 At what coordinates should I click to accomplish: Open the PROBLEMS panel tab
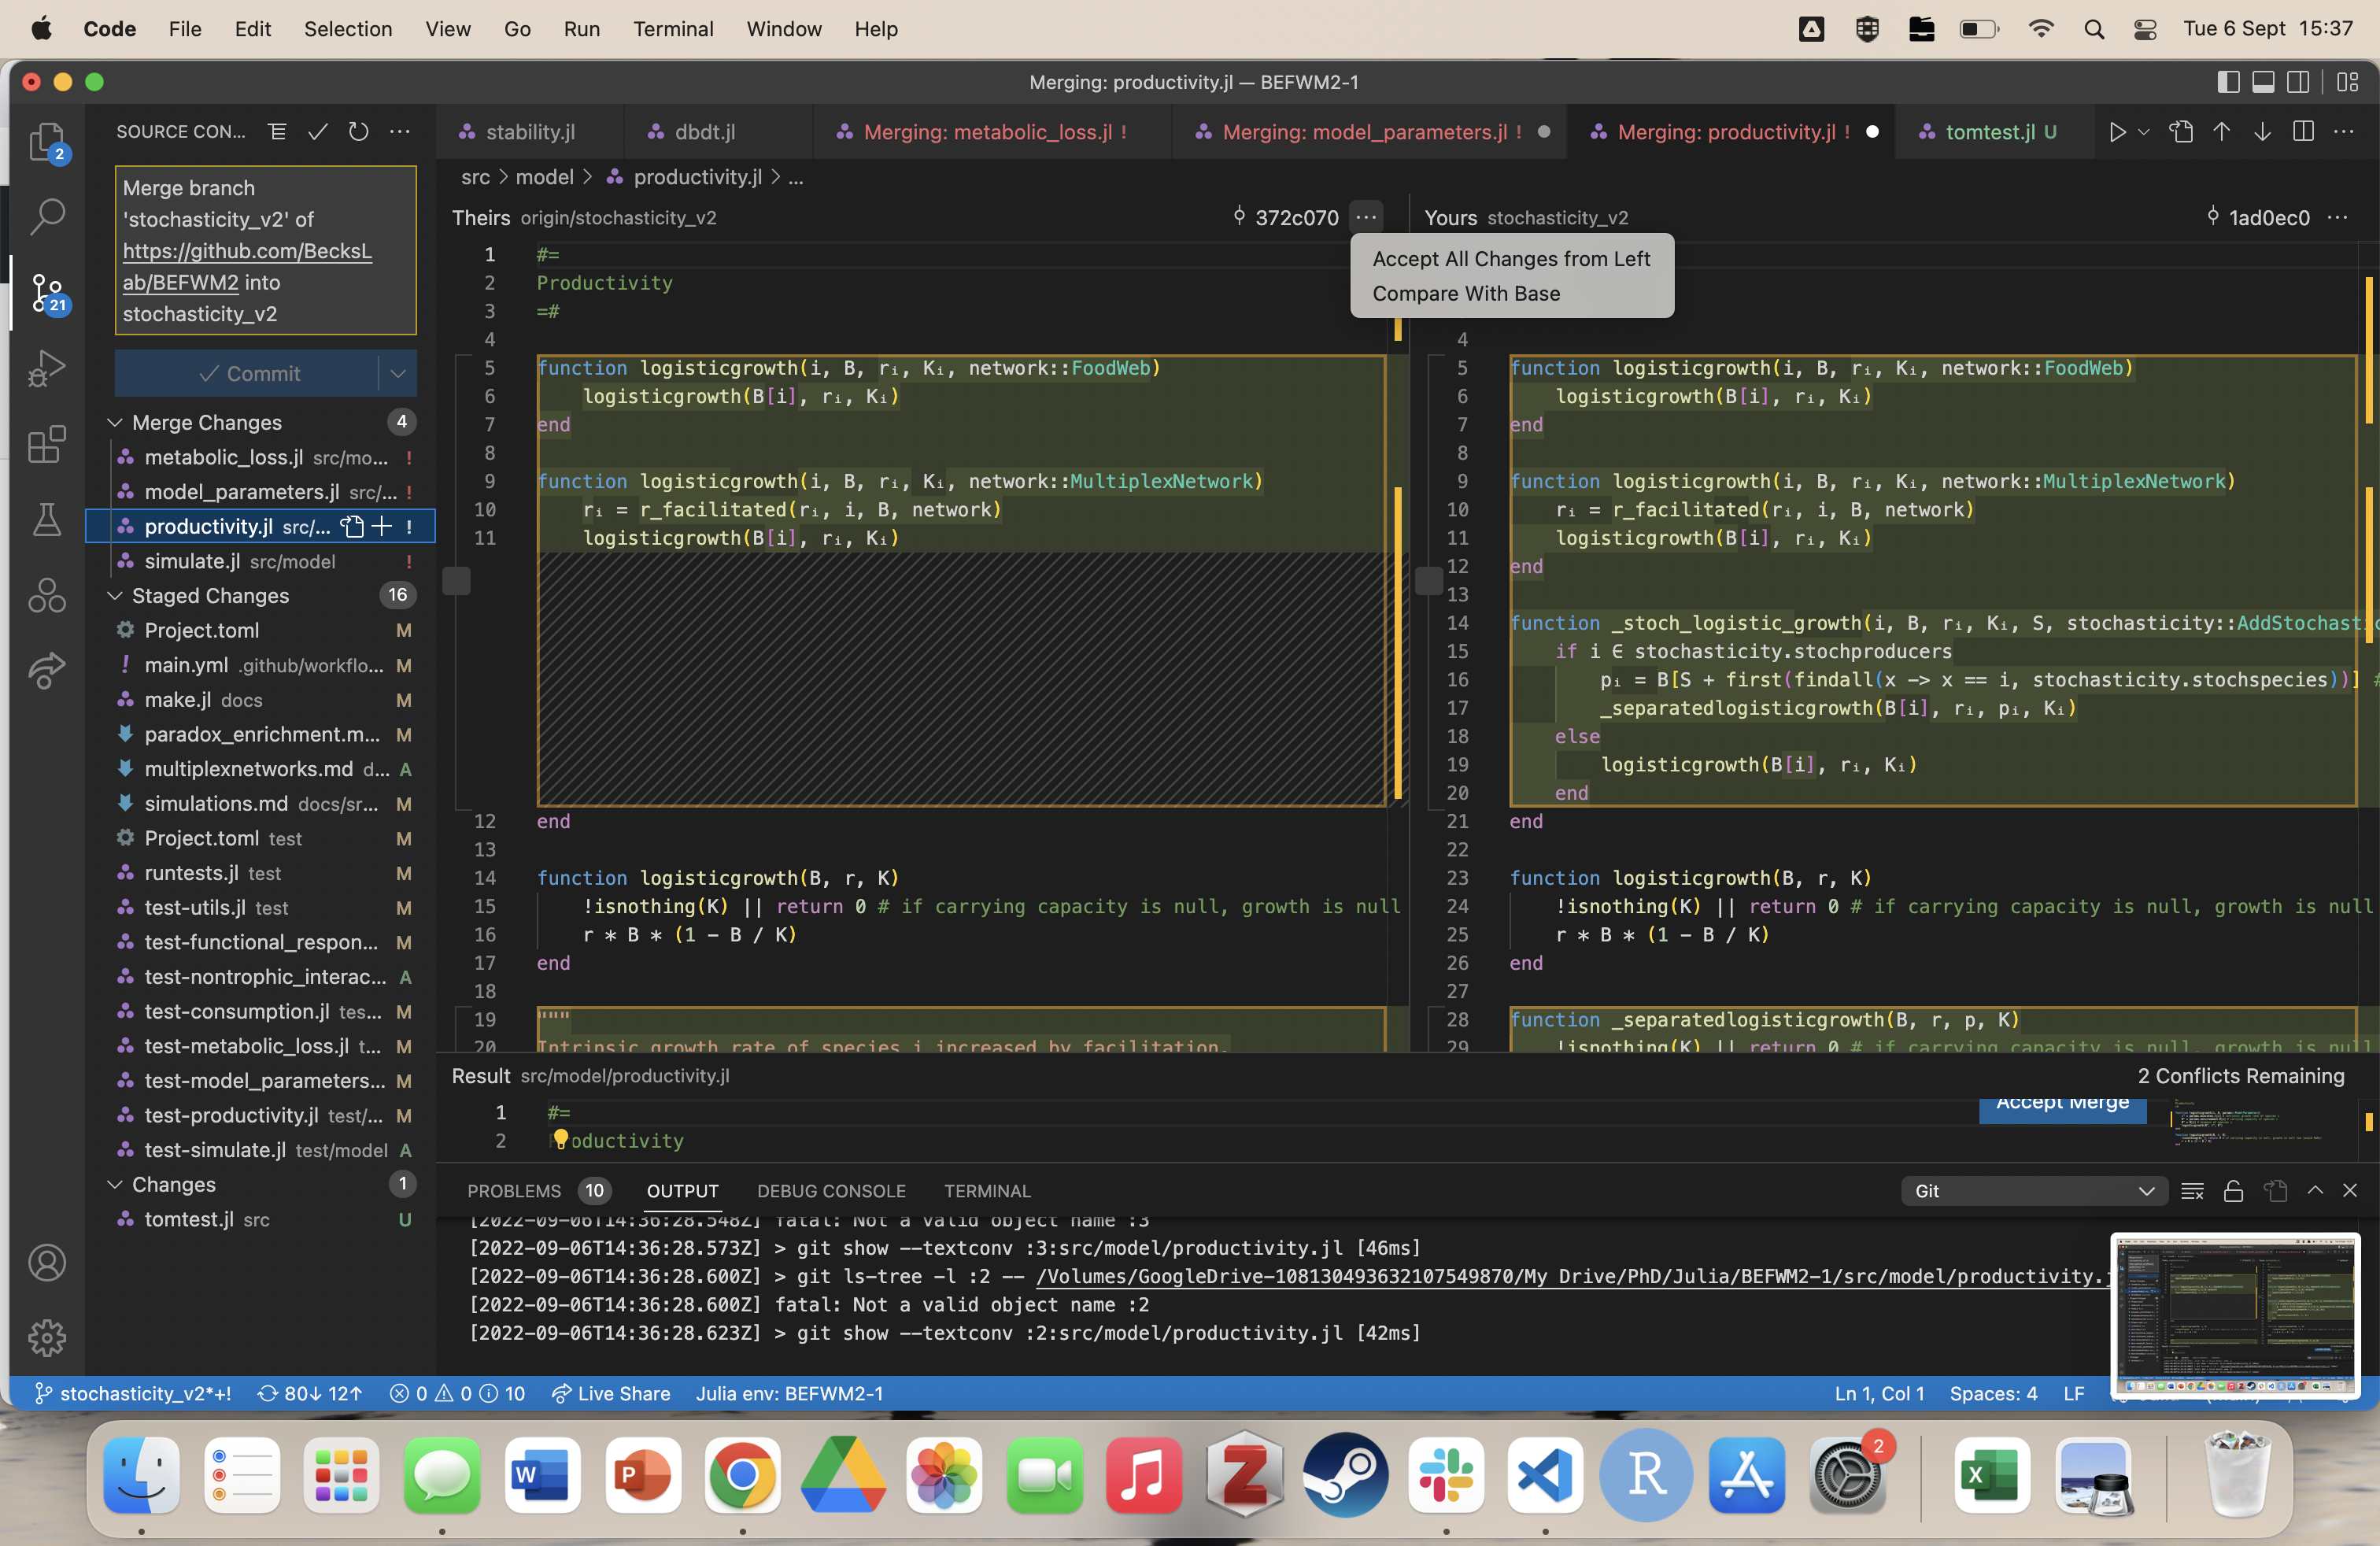pyautogui.click(x=514, y=1191)
